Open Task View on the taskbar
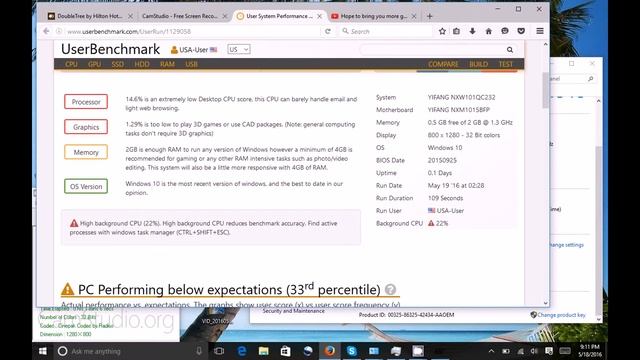The image size is (640, 360). point(219,351)
